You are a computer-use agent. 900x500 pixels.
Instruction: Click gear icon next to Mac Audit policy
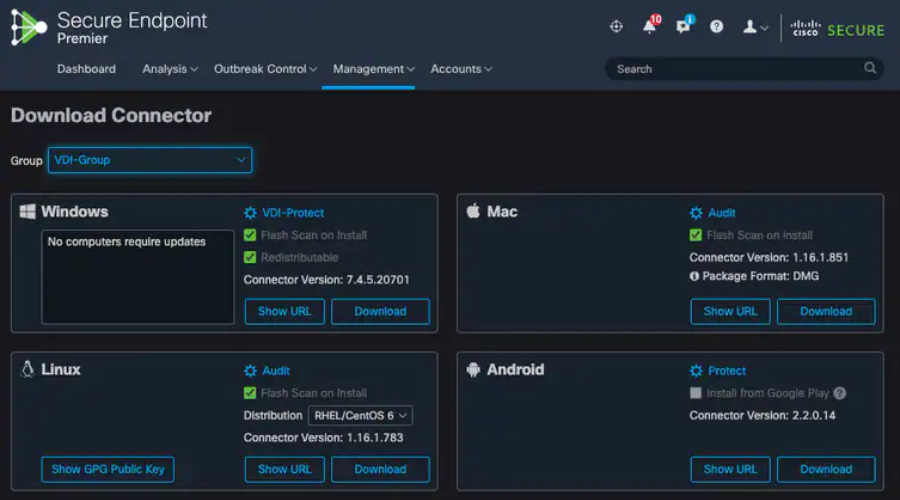(696, 213)
